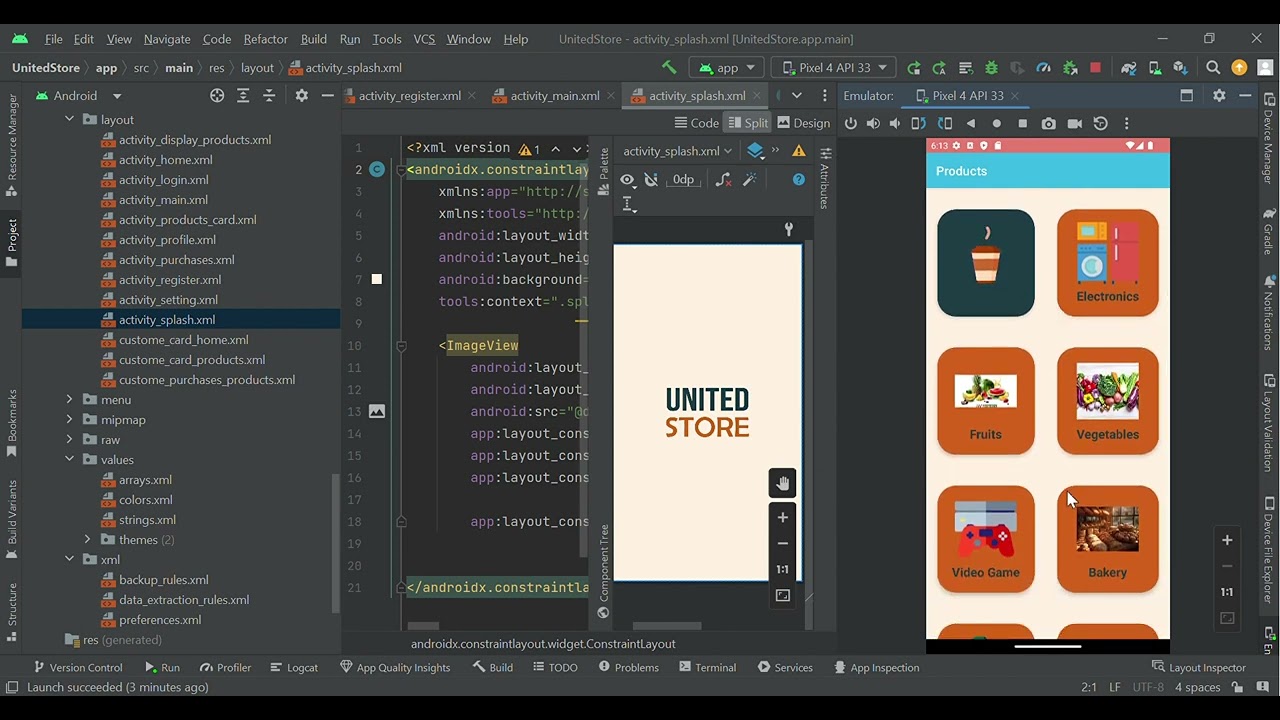Screen dimensions: 1280x720
Task: Switch to activity_main.xml editor tab
Action: tap(554, 96)
